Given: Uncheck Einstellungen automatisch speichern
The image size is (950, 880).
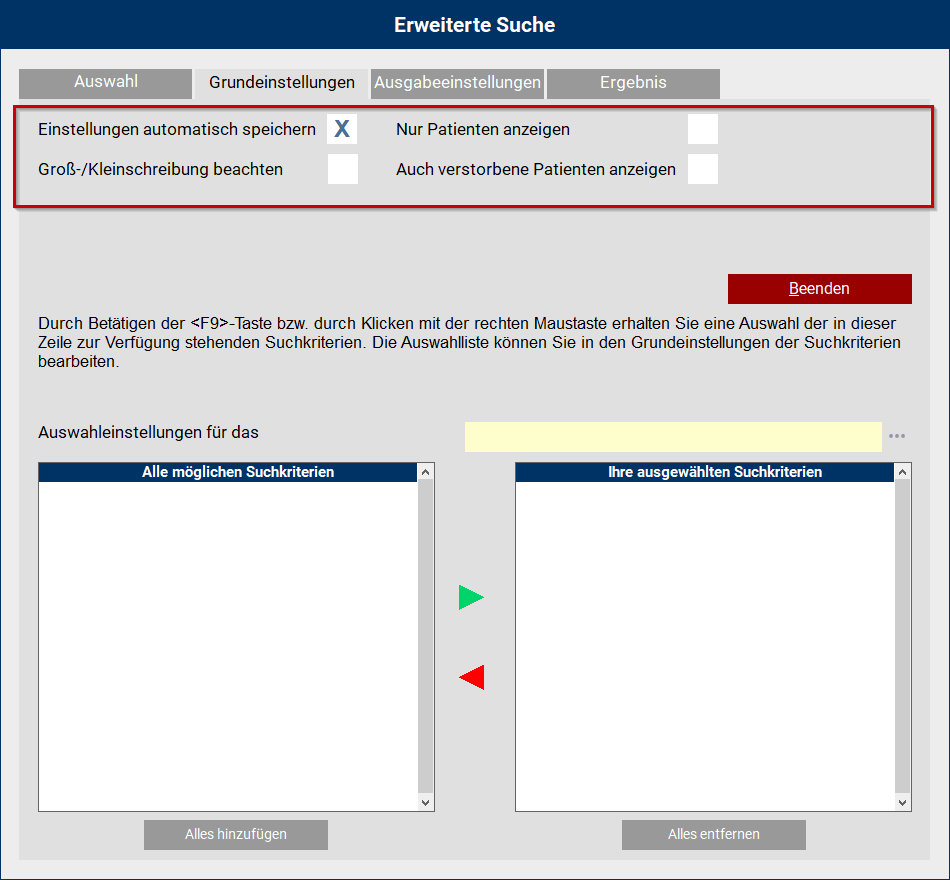Looking at the screenshot, I should [x=341, y=128].
